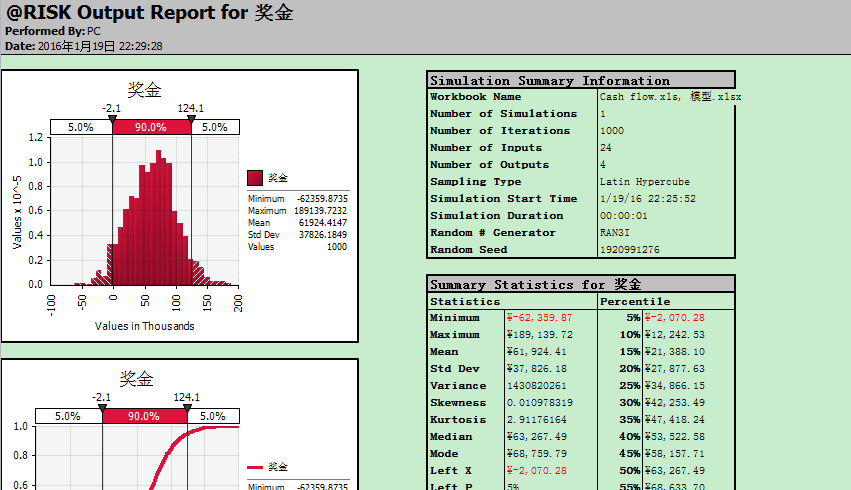
Task: Click Simulation Duration value 00:00:01
Action: click(624, 215)
